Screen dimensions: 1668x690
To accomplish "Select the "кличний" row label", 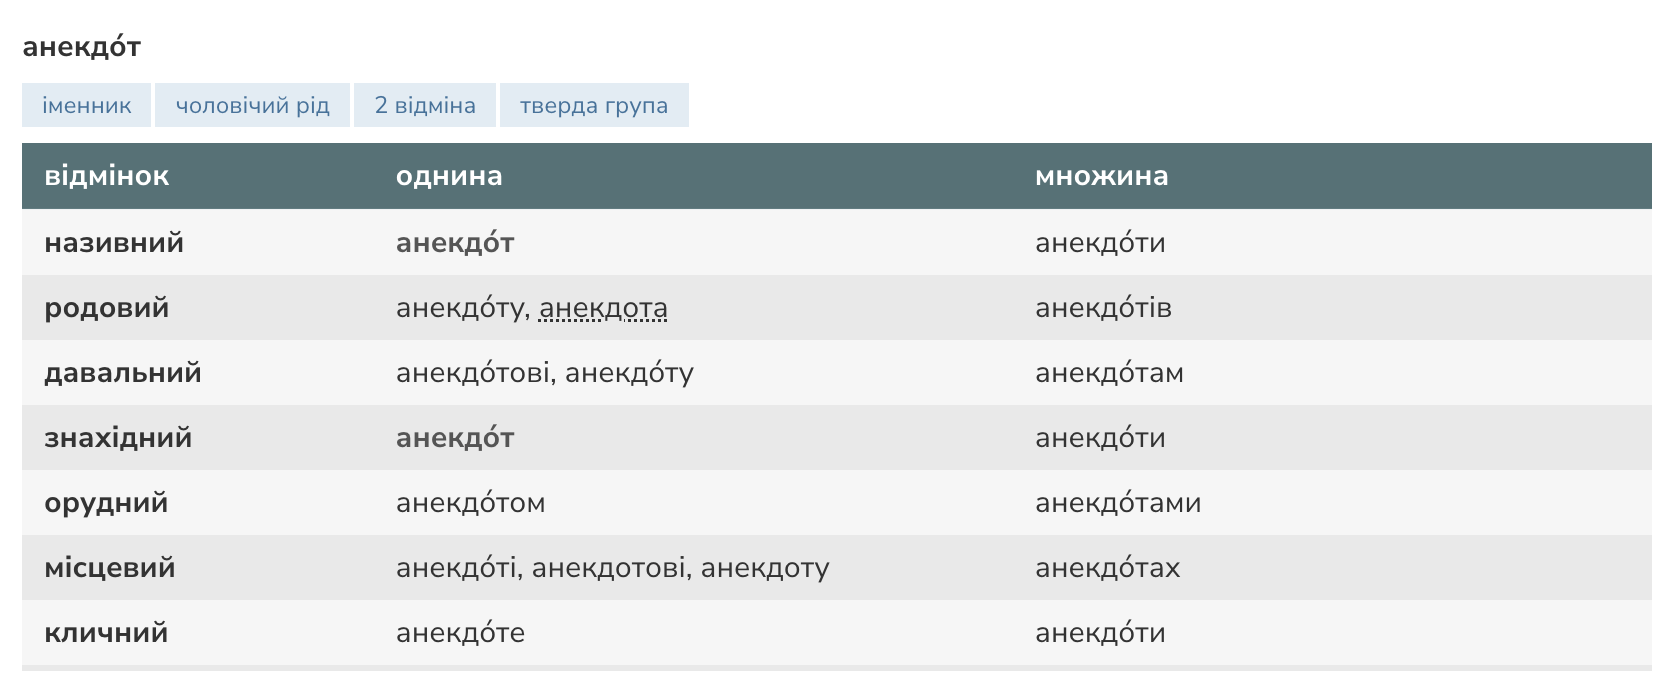I will (x=106, y=633).
